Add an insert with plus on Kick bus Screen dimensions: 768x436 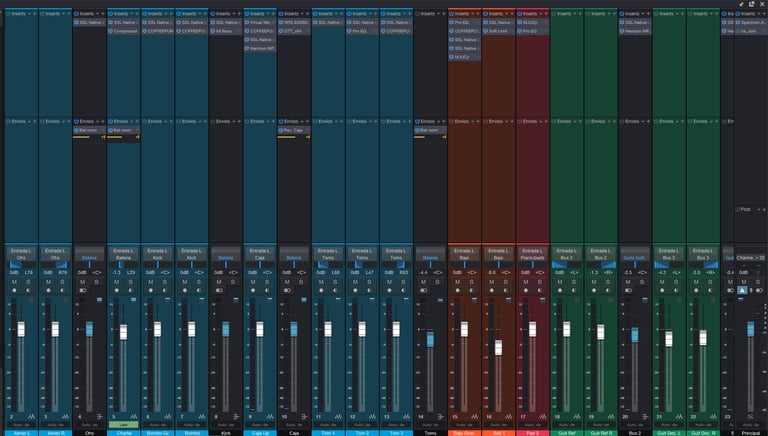239,14
